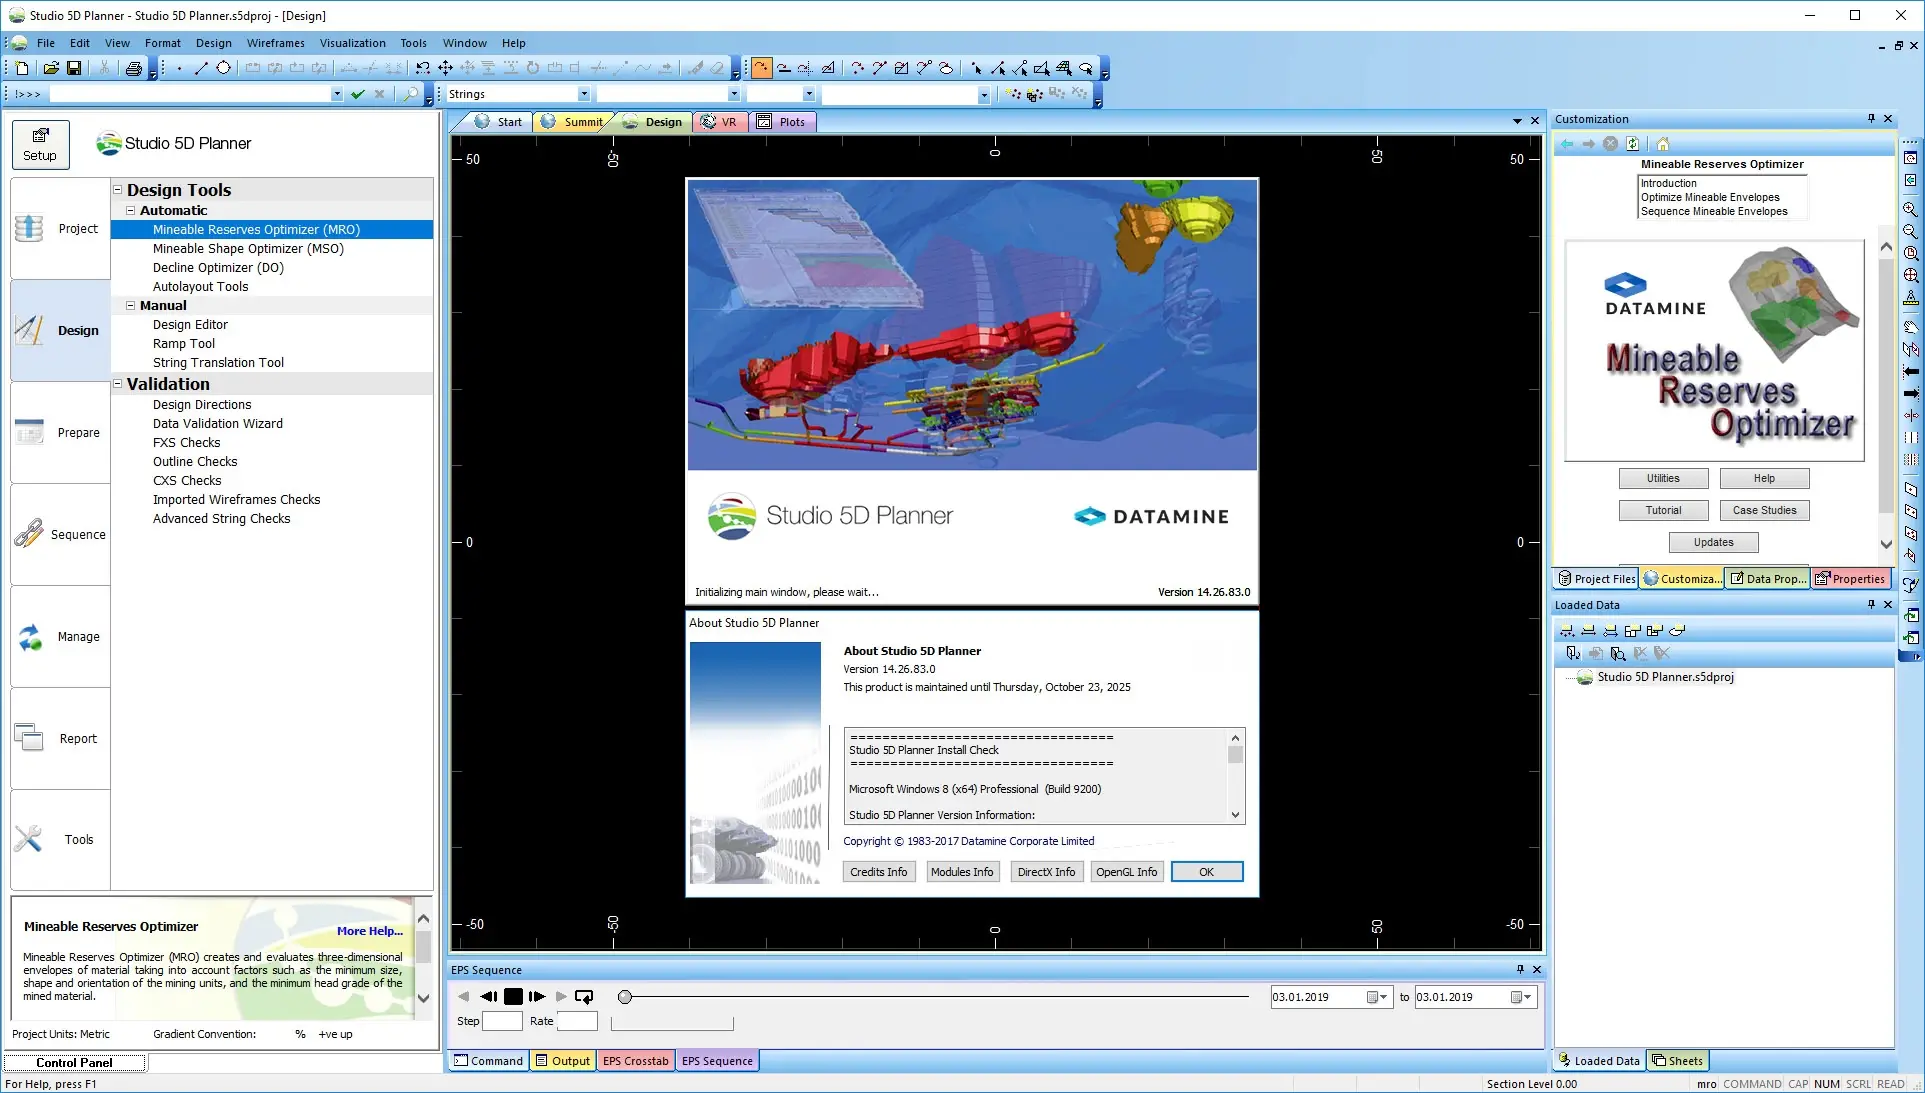Click the four-arrow move tool icon
Image resolution: width=1925 pixels, height=1093 pixels.
(445, 68)
